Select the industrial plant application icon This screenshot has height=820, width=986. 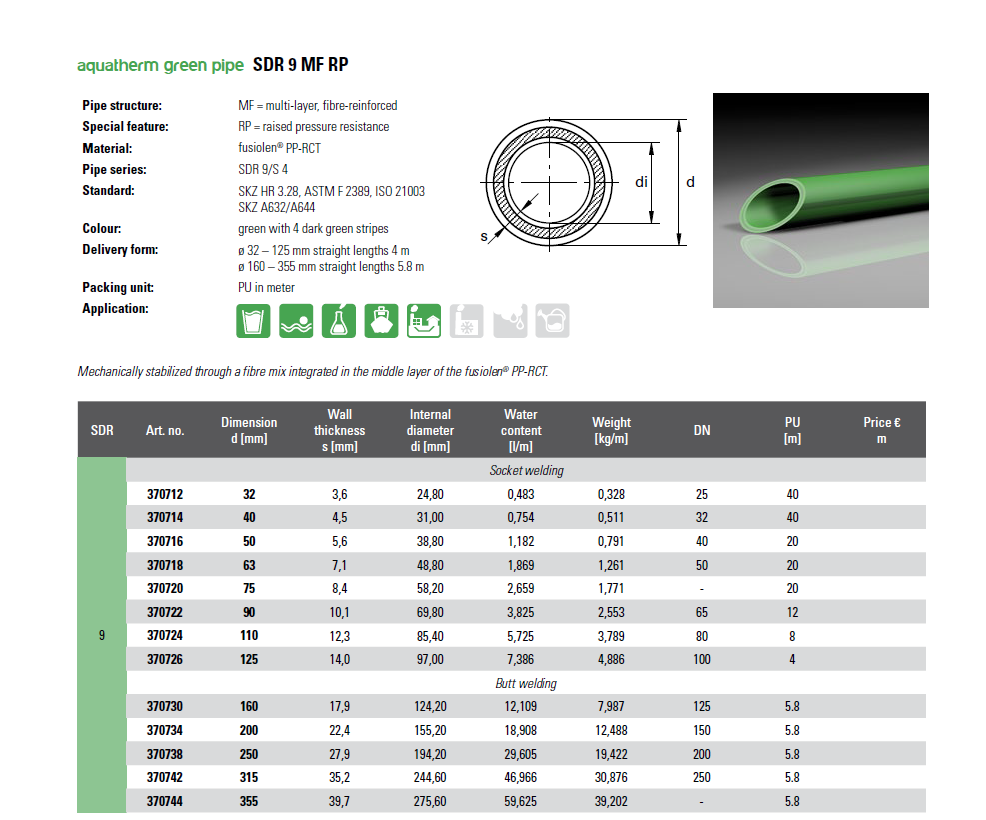coord(423,320)
